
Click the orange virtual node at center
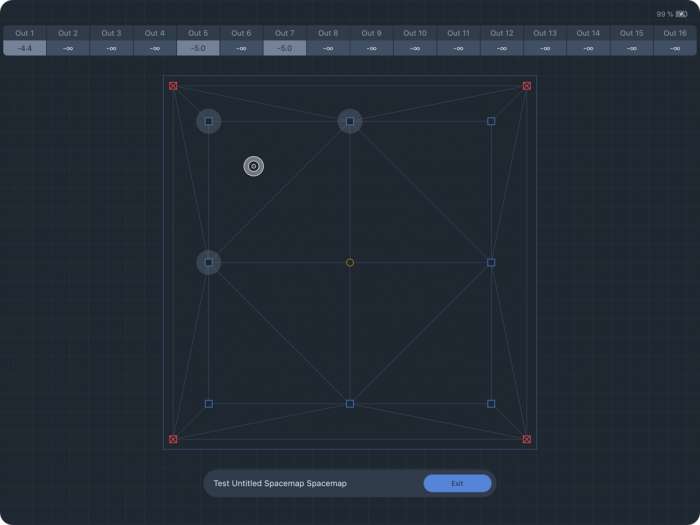350,263
